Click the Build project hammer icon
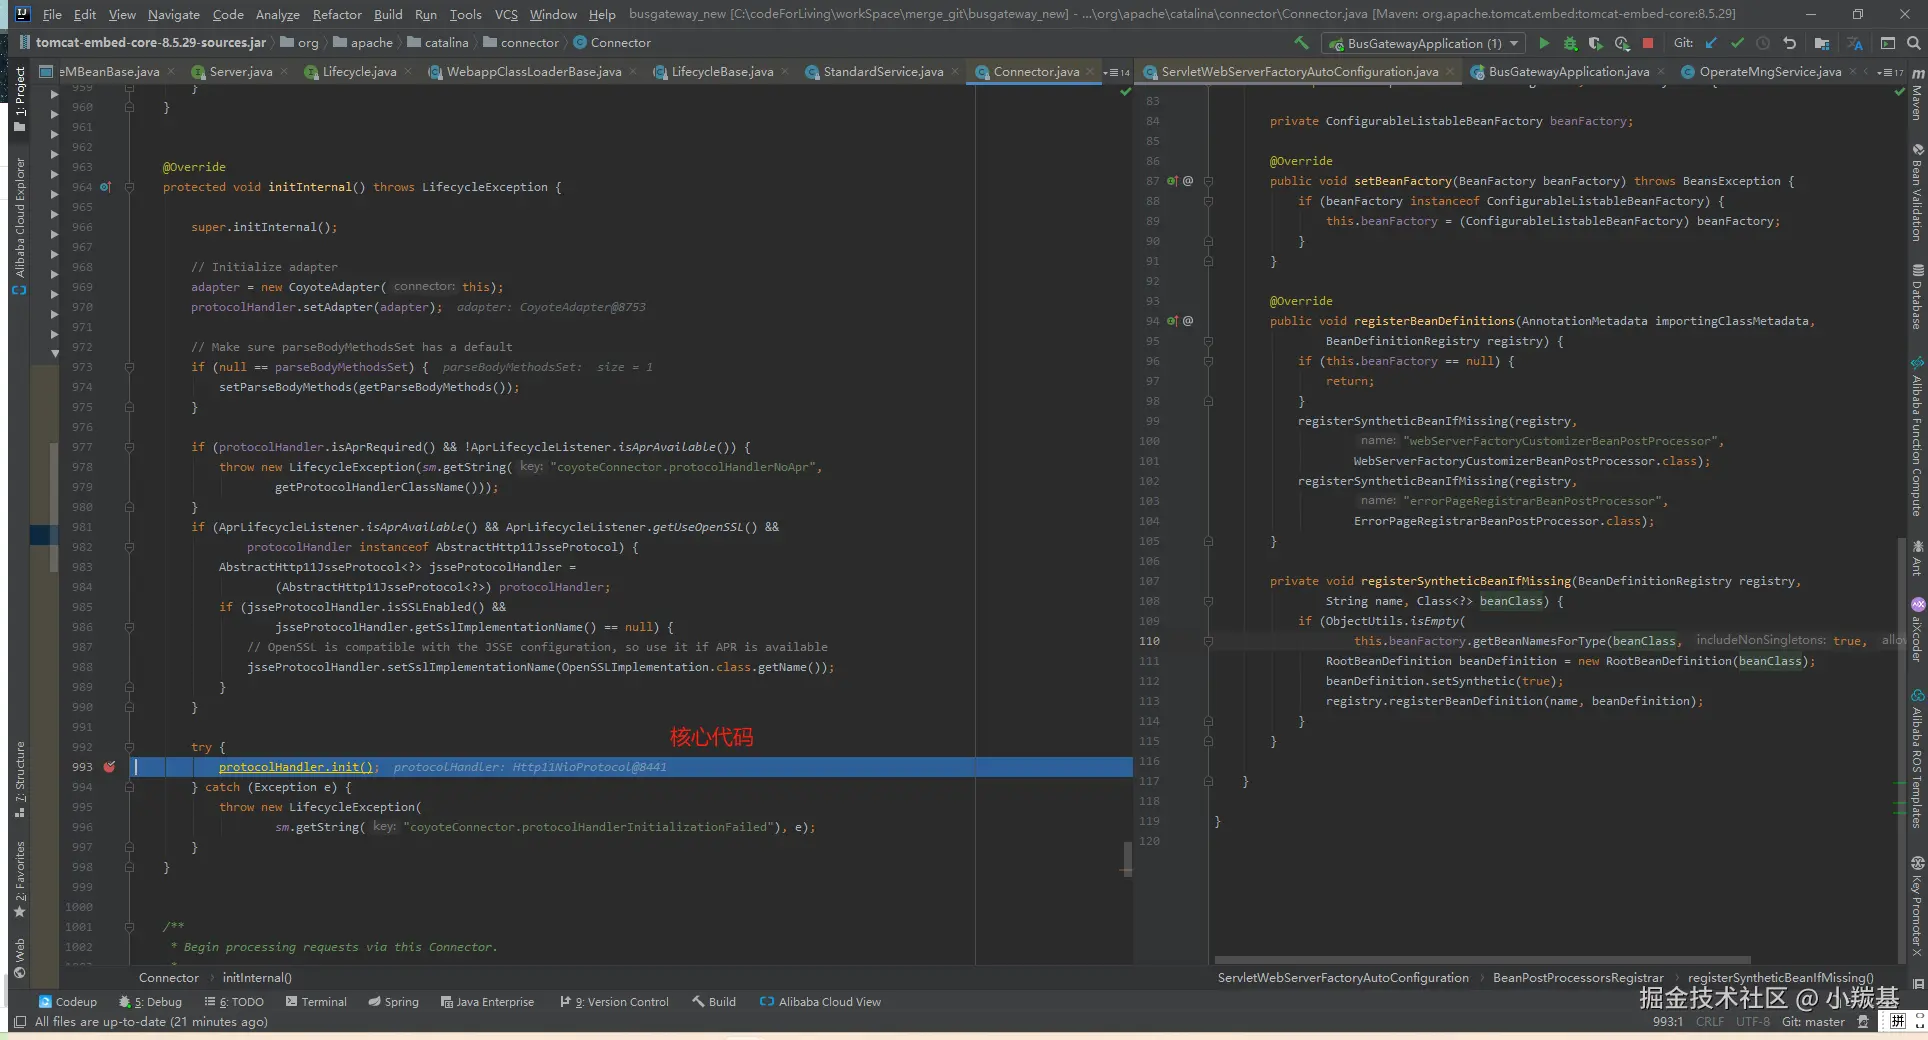This screenshot has height=1040, width=1928. (x=1301, y=43)
